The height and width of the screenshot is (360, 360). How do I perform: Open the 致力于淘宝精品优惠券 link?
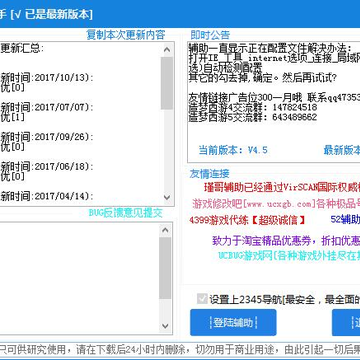[286, 240]
